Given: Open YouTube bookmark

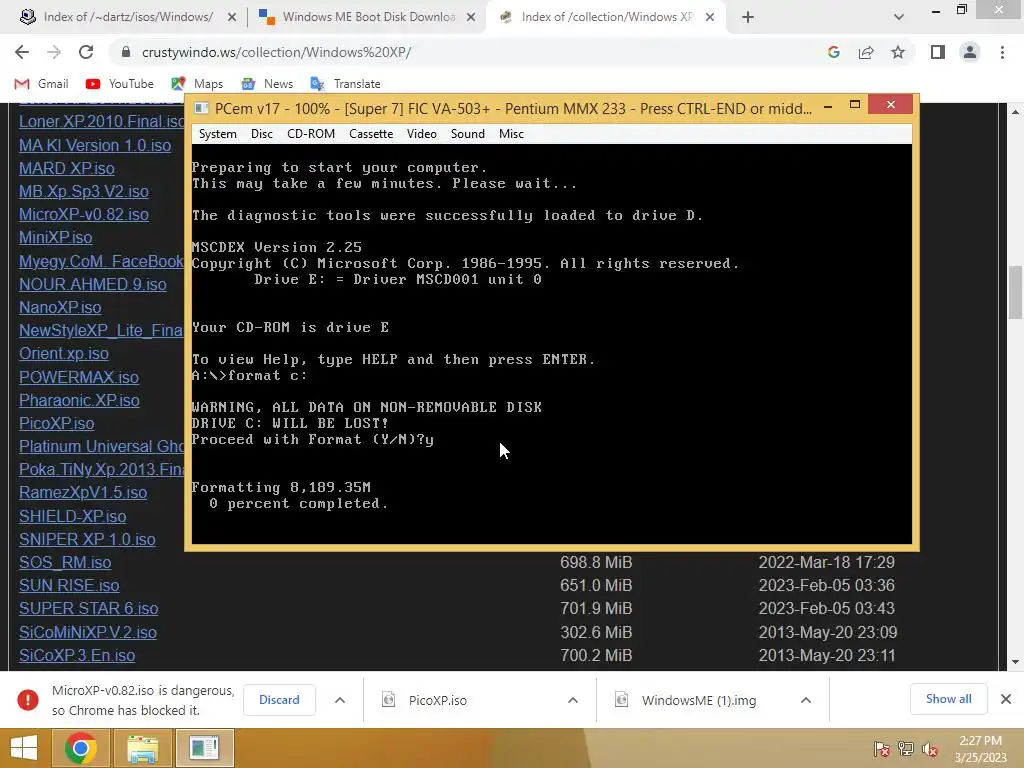Looking at the screenshot, I should [x=120, y=84].
